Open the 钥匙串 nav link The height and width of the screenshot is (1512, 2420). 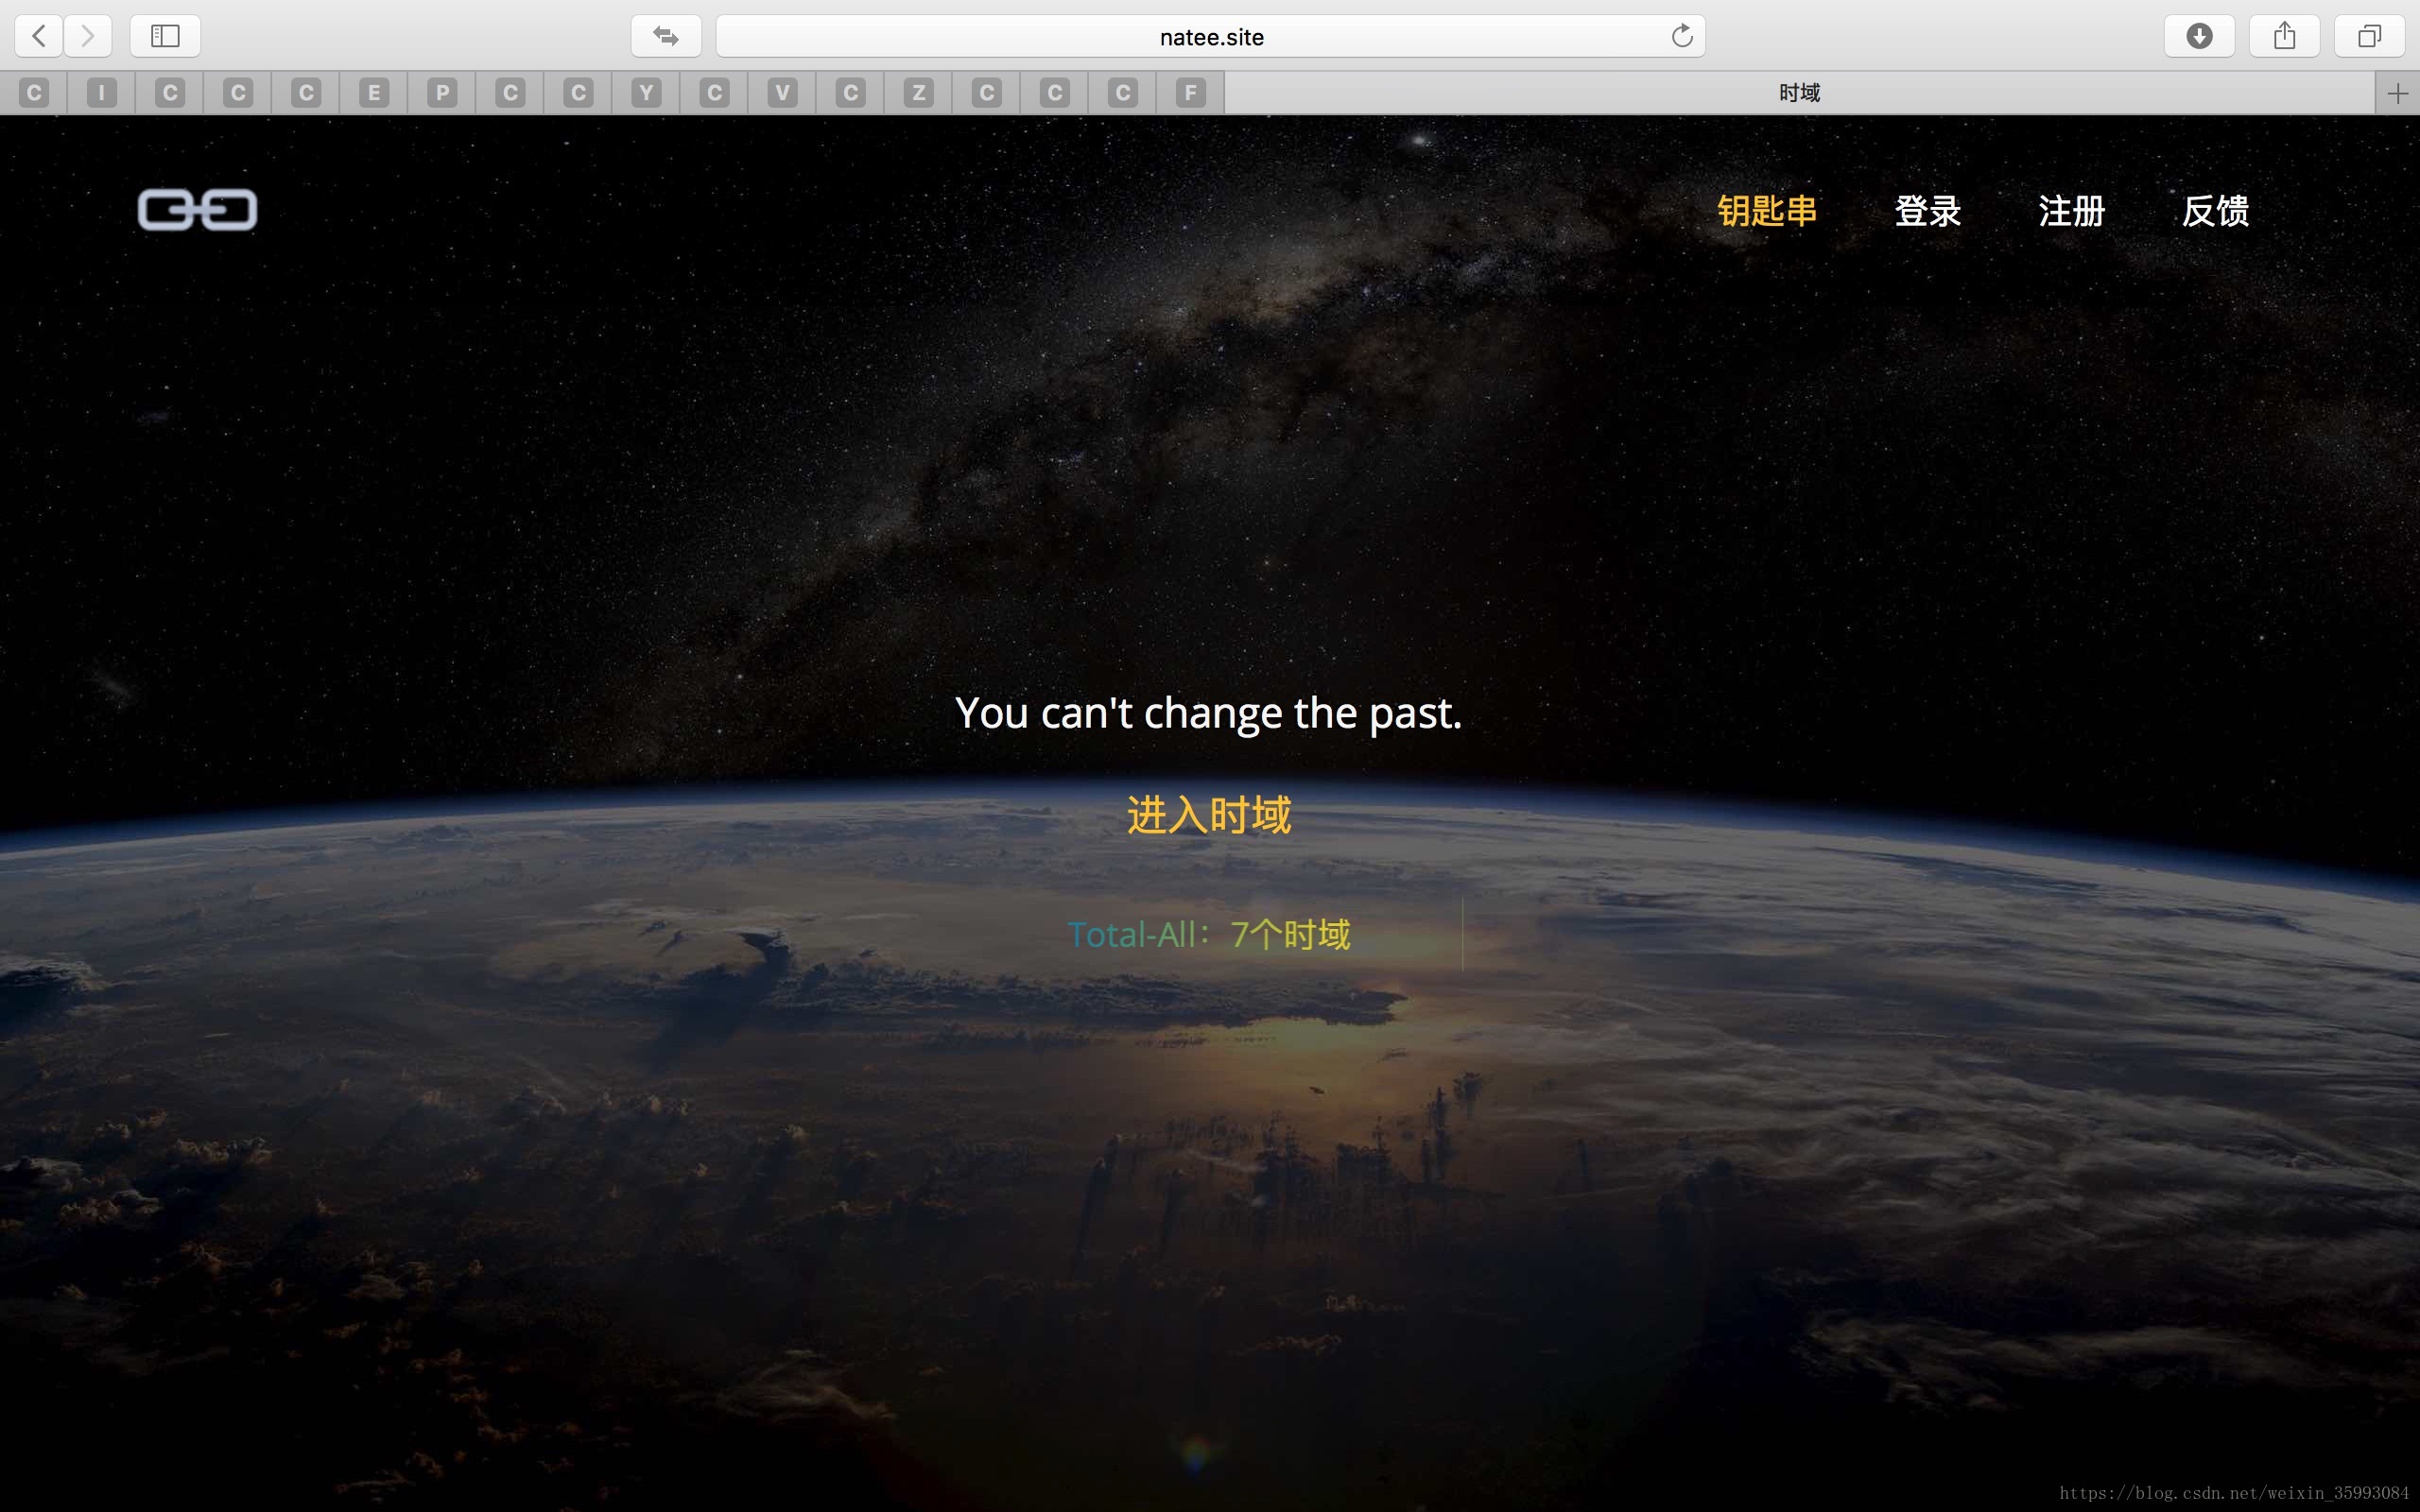point(1767,211)
